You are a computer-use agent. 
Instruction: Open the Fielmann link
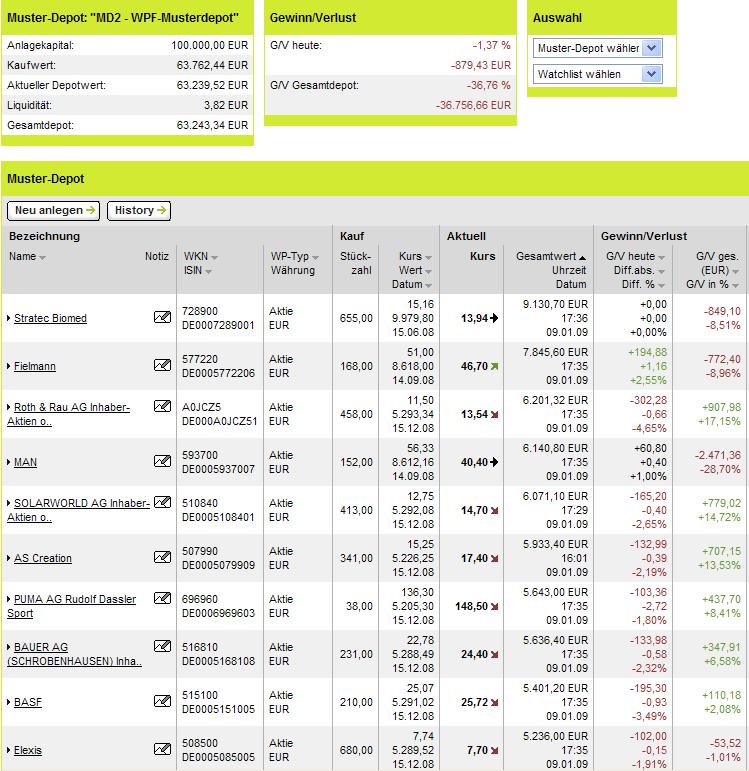point(34,366)
